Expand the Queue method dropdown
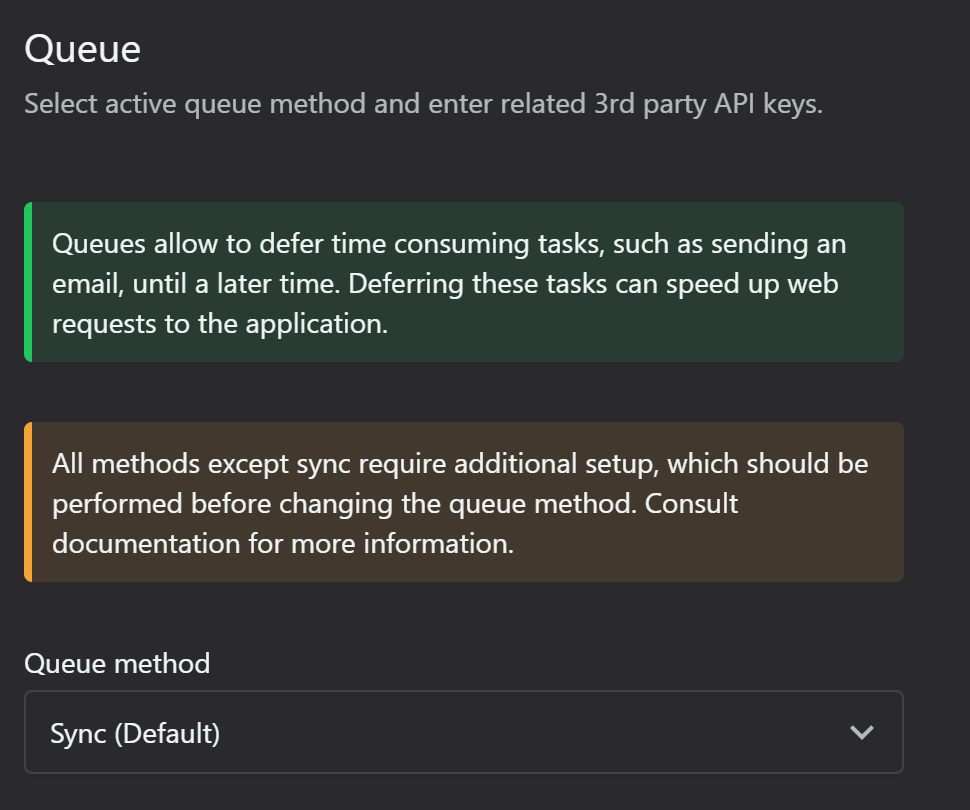This screenshot has width=970, height=810. (x=463, y=732)
